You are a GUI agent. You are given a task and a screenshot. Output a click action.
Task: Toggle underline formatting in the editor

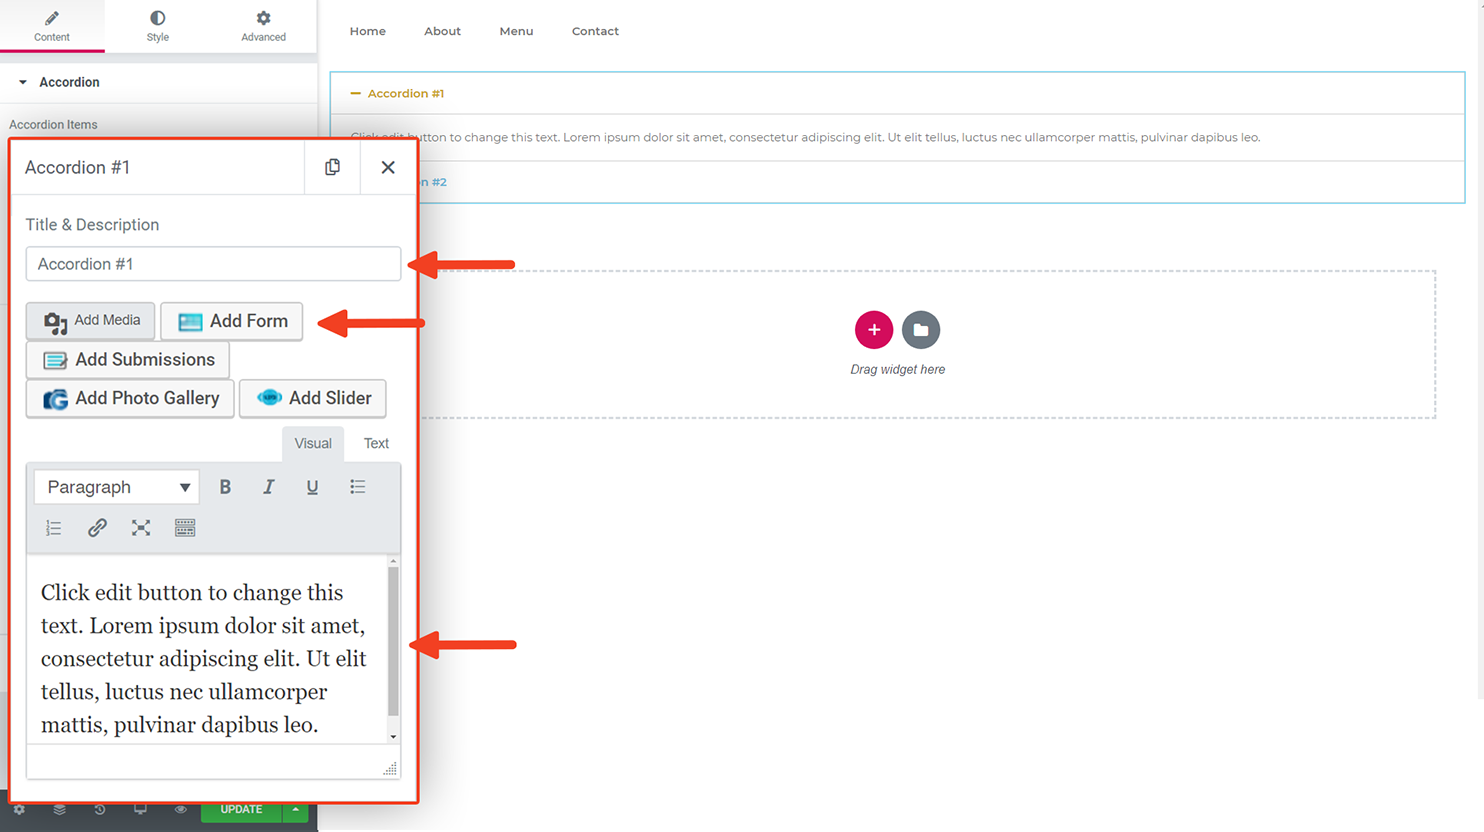point(312,487)
